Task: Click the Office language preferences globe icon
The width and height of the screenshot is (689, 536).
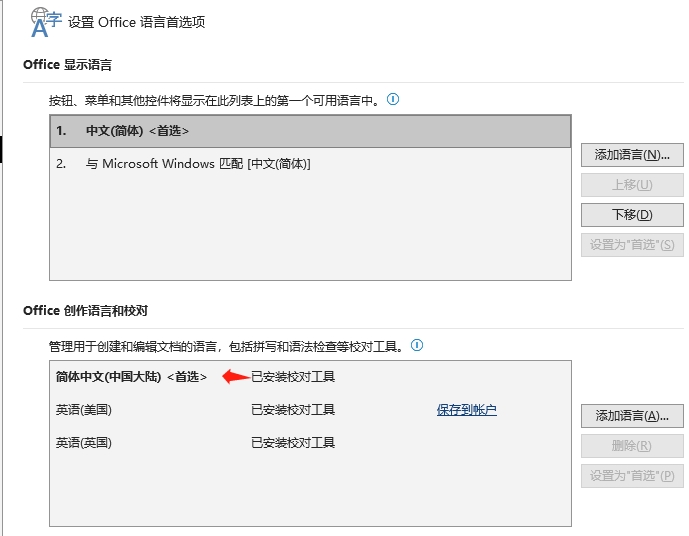Action: point(46,22)
